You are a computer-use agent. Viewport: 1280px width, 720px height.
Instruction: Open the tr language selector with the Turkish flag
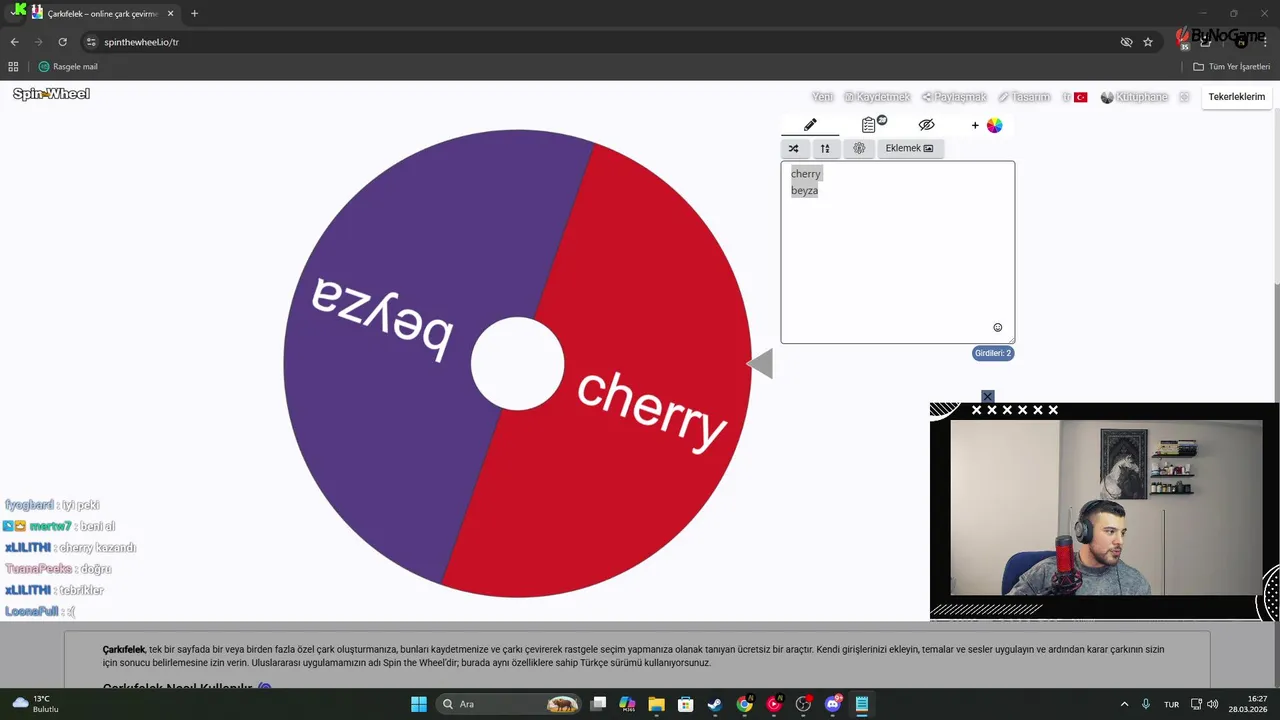[1075, 97]
